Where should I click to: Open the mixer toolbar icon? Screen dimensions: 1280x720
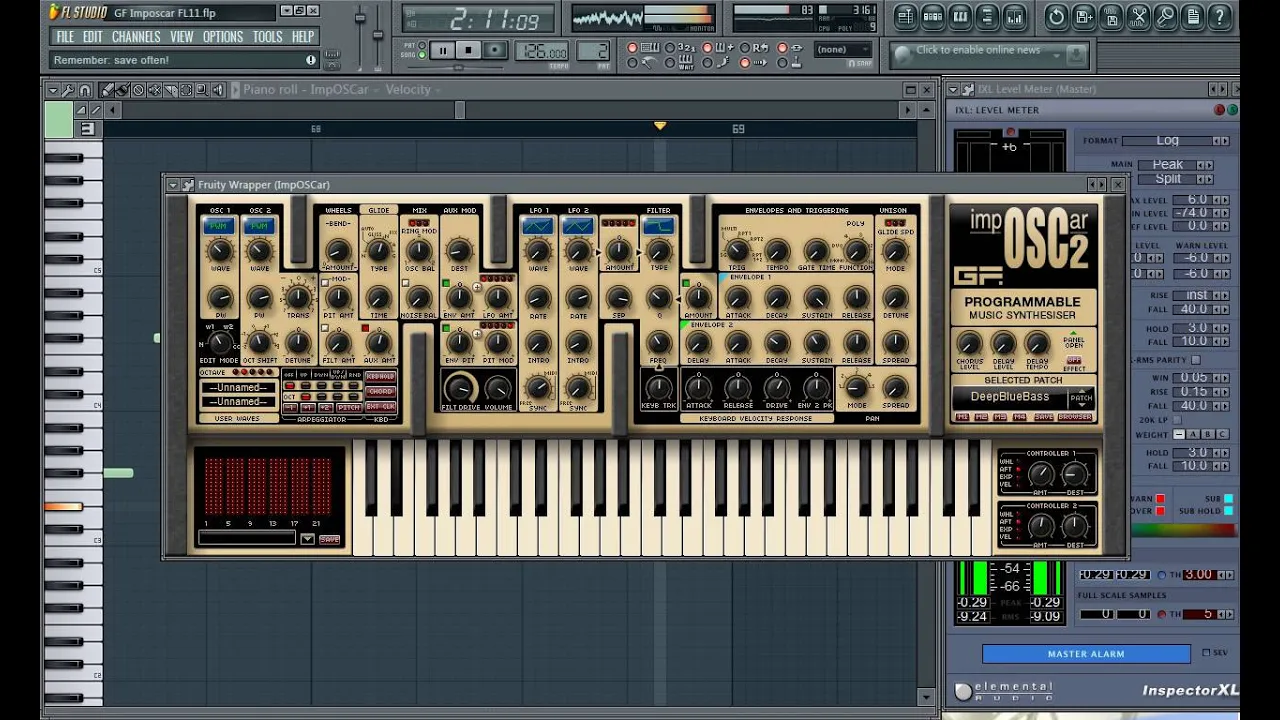pos(1015,16)
